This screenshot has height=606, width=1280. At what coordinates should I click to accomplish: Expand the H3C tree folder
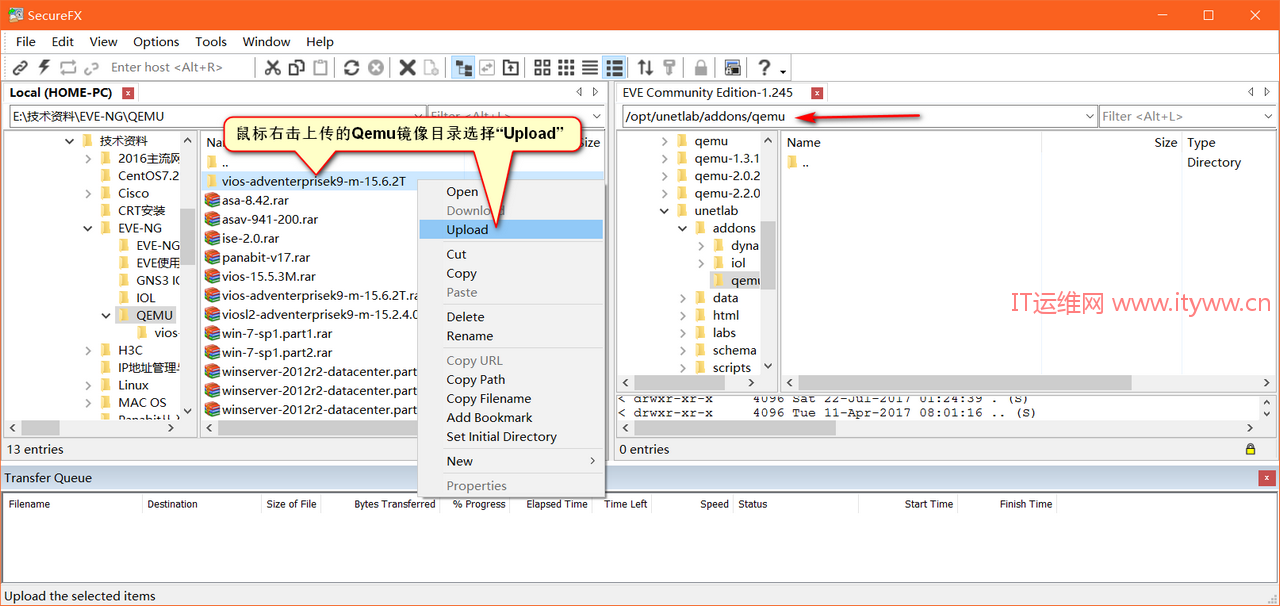click(x=87, y=350)
